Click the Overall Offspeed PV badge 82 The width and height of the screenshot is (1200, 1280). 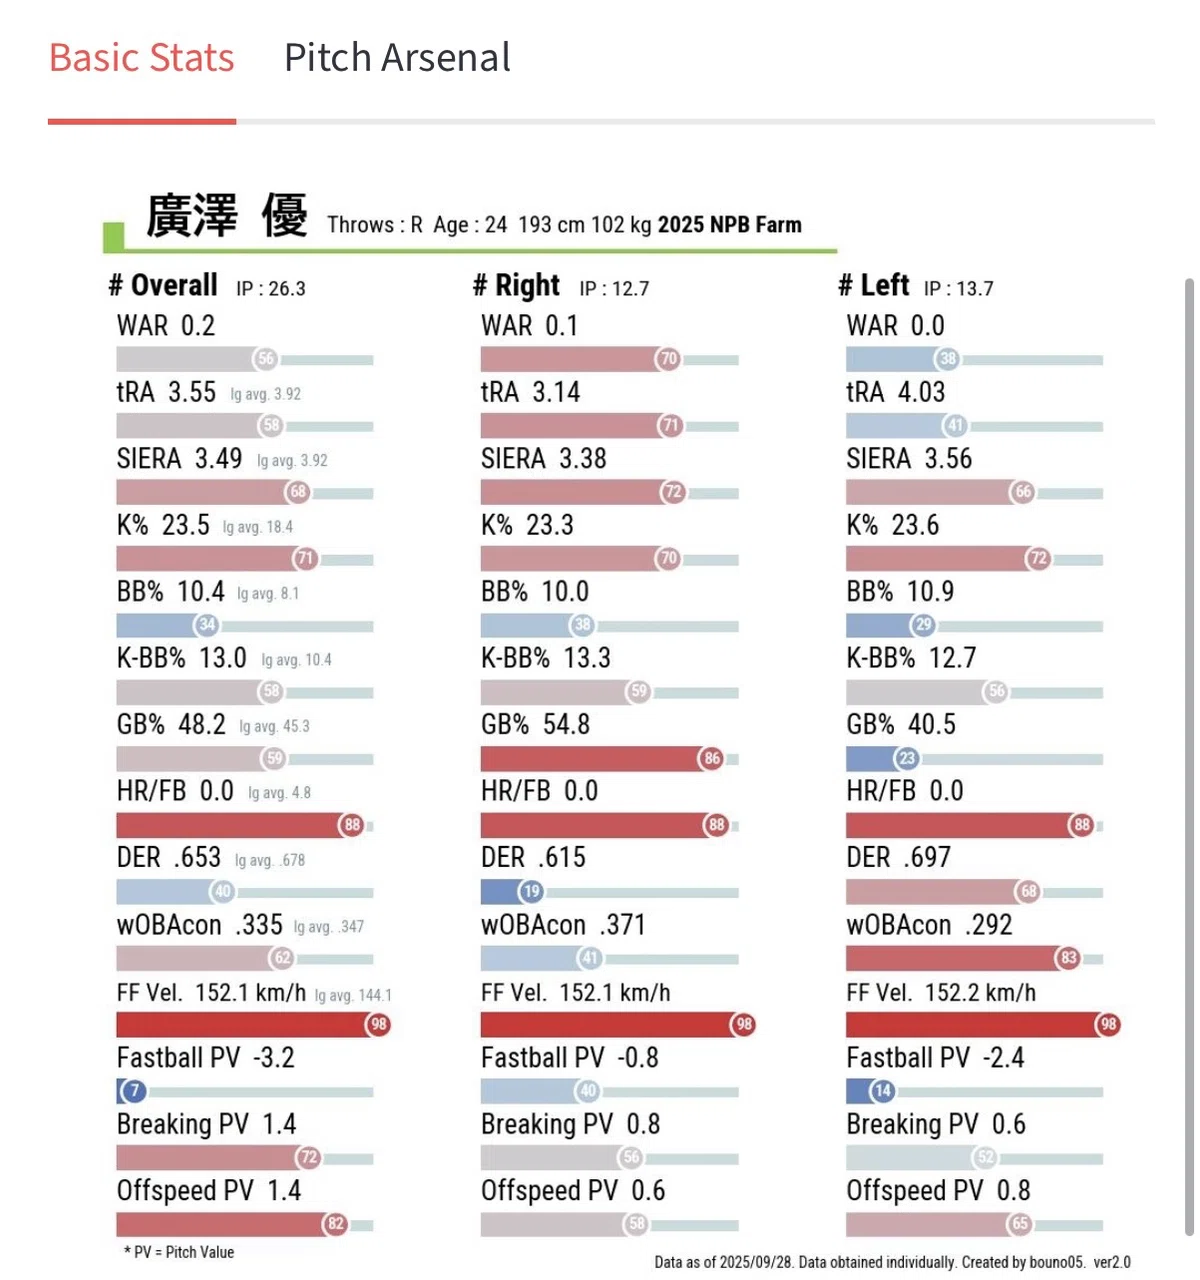pos(335,1224)
